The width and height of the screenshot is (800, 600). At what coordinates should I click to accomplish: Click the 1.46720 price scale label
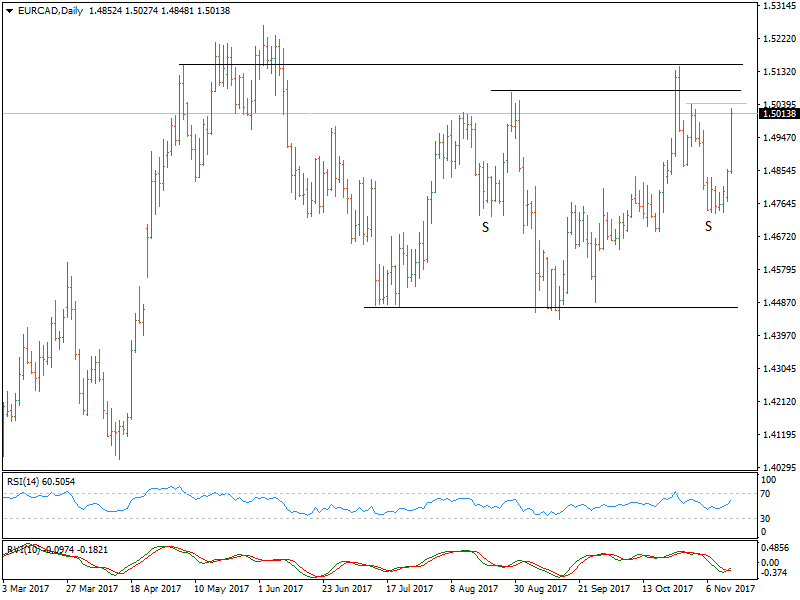(x=777, y=237)
